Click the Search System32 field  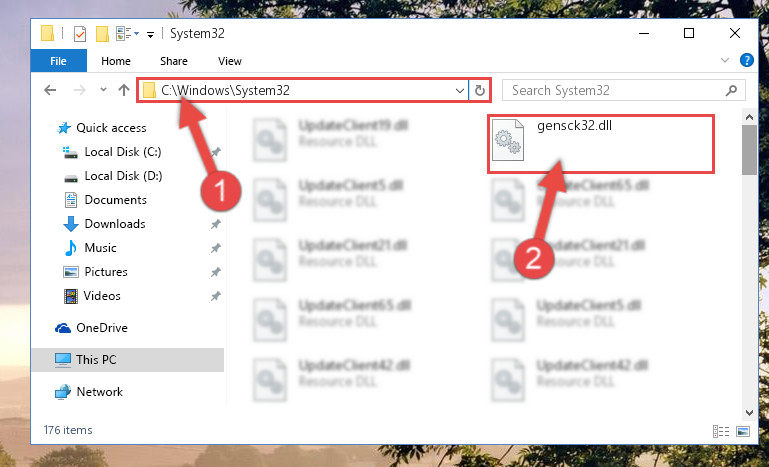point(617,90)
